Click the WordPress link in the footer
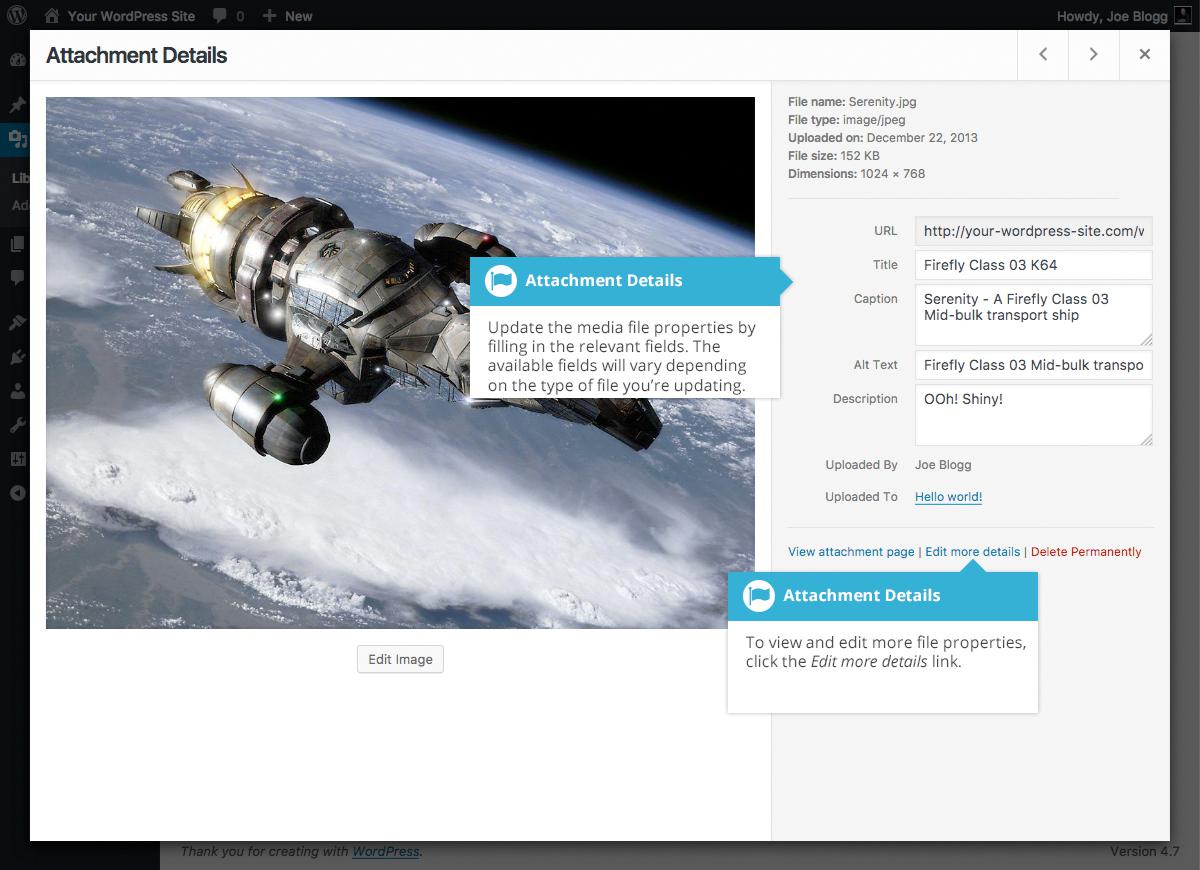Viewport: 1200px width, 870px height. click(386, 852)
